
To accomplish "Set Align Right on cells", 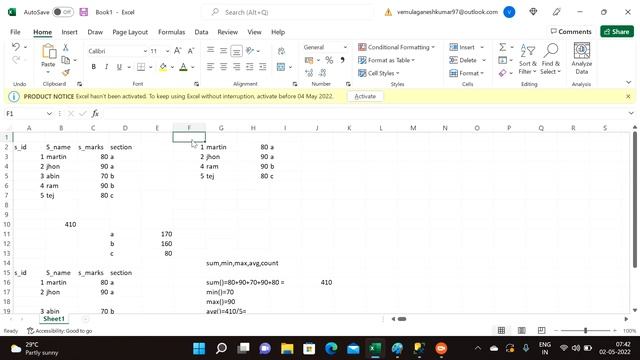I will point(236,67).
